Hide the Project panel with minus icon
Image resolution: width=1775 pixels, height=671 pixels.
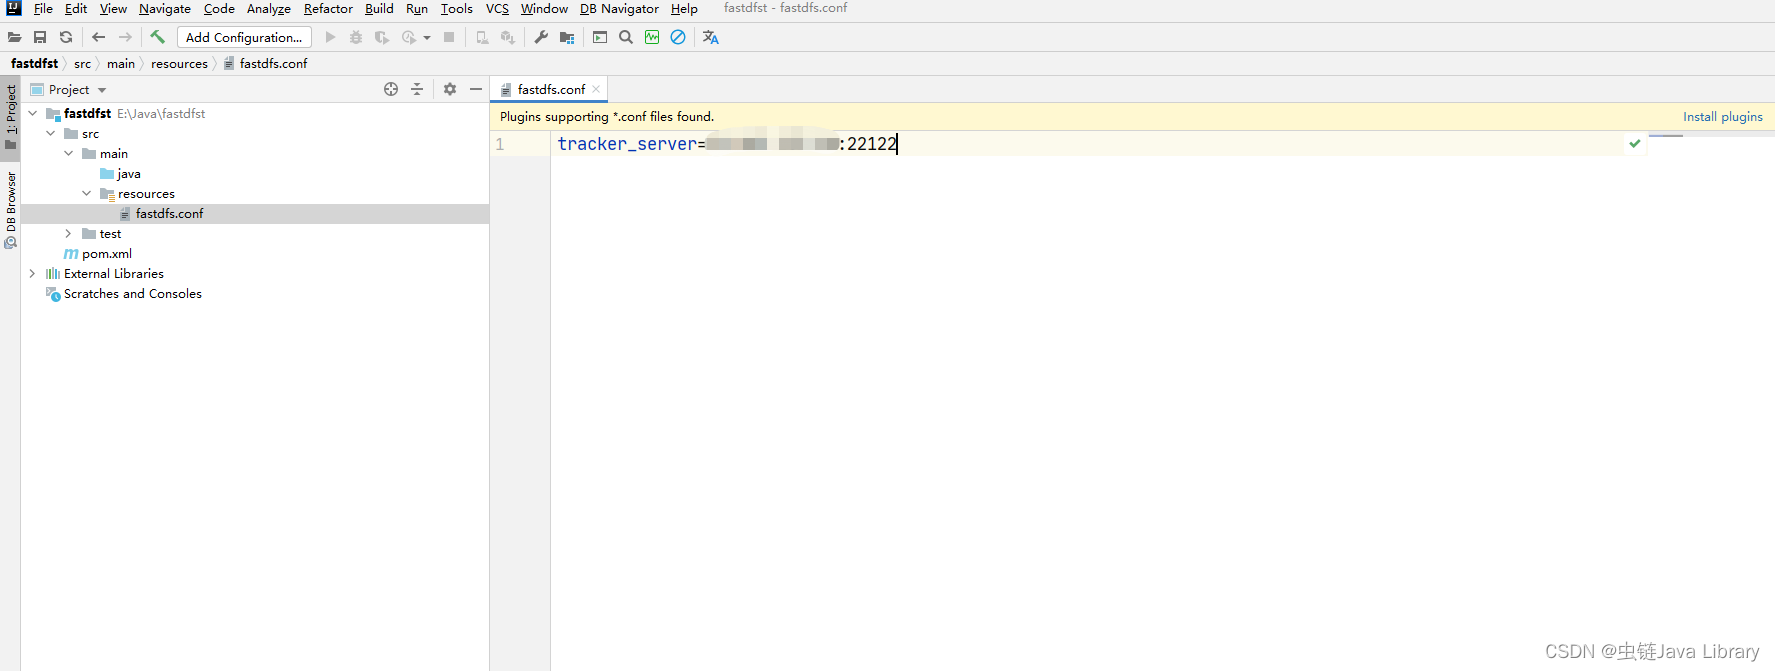click(476, 89)
